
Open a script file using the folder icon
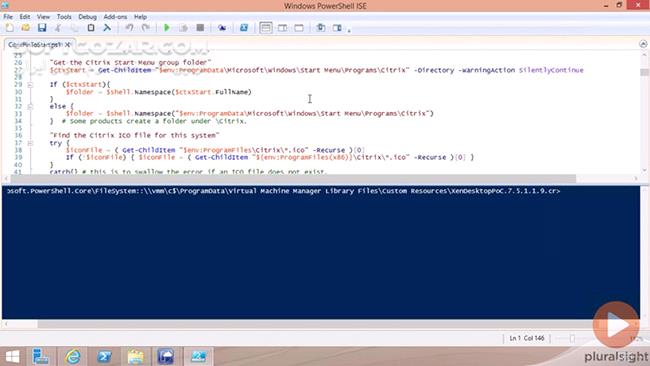pos(25,28)
